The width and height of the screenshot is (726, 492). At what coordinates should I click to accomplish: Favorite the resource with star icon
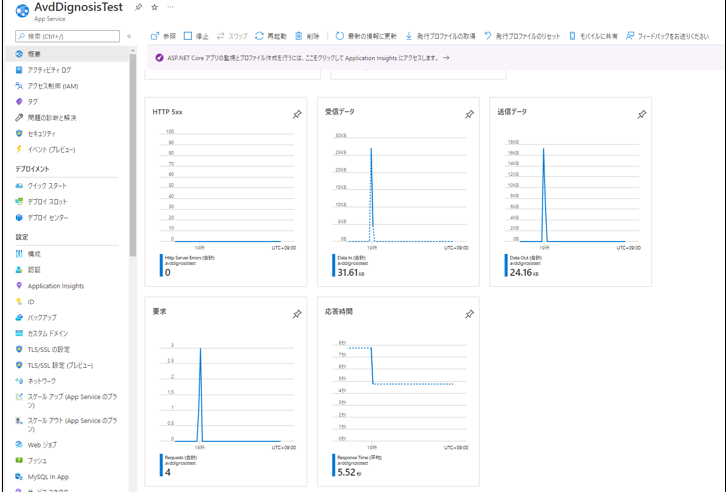[154, 7]
